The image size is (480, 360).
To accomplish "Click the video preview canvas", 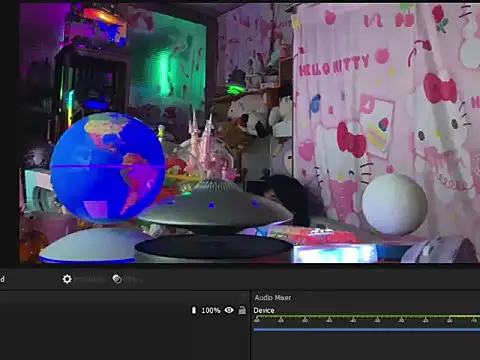I will tap(249, 133).
